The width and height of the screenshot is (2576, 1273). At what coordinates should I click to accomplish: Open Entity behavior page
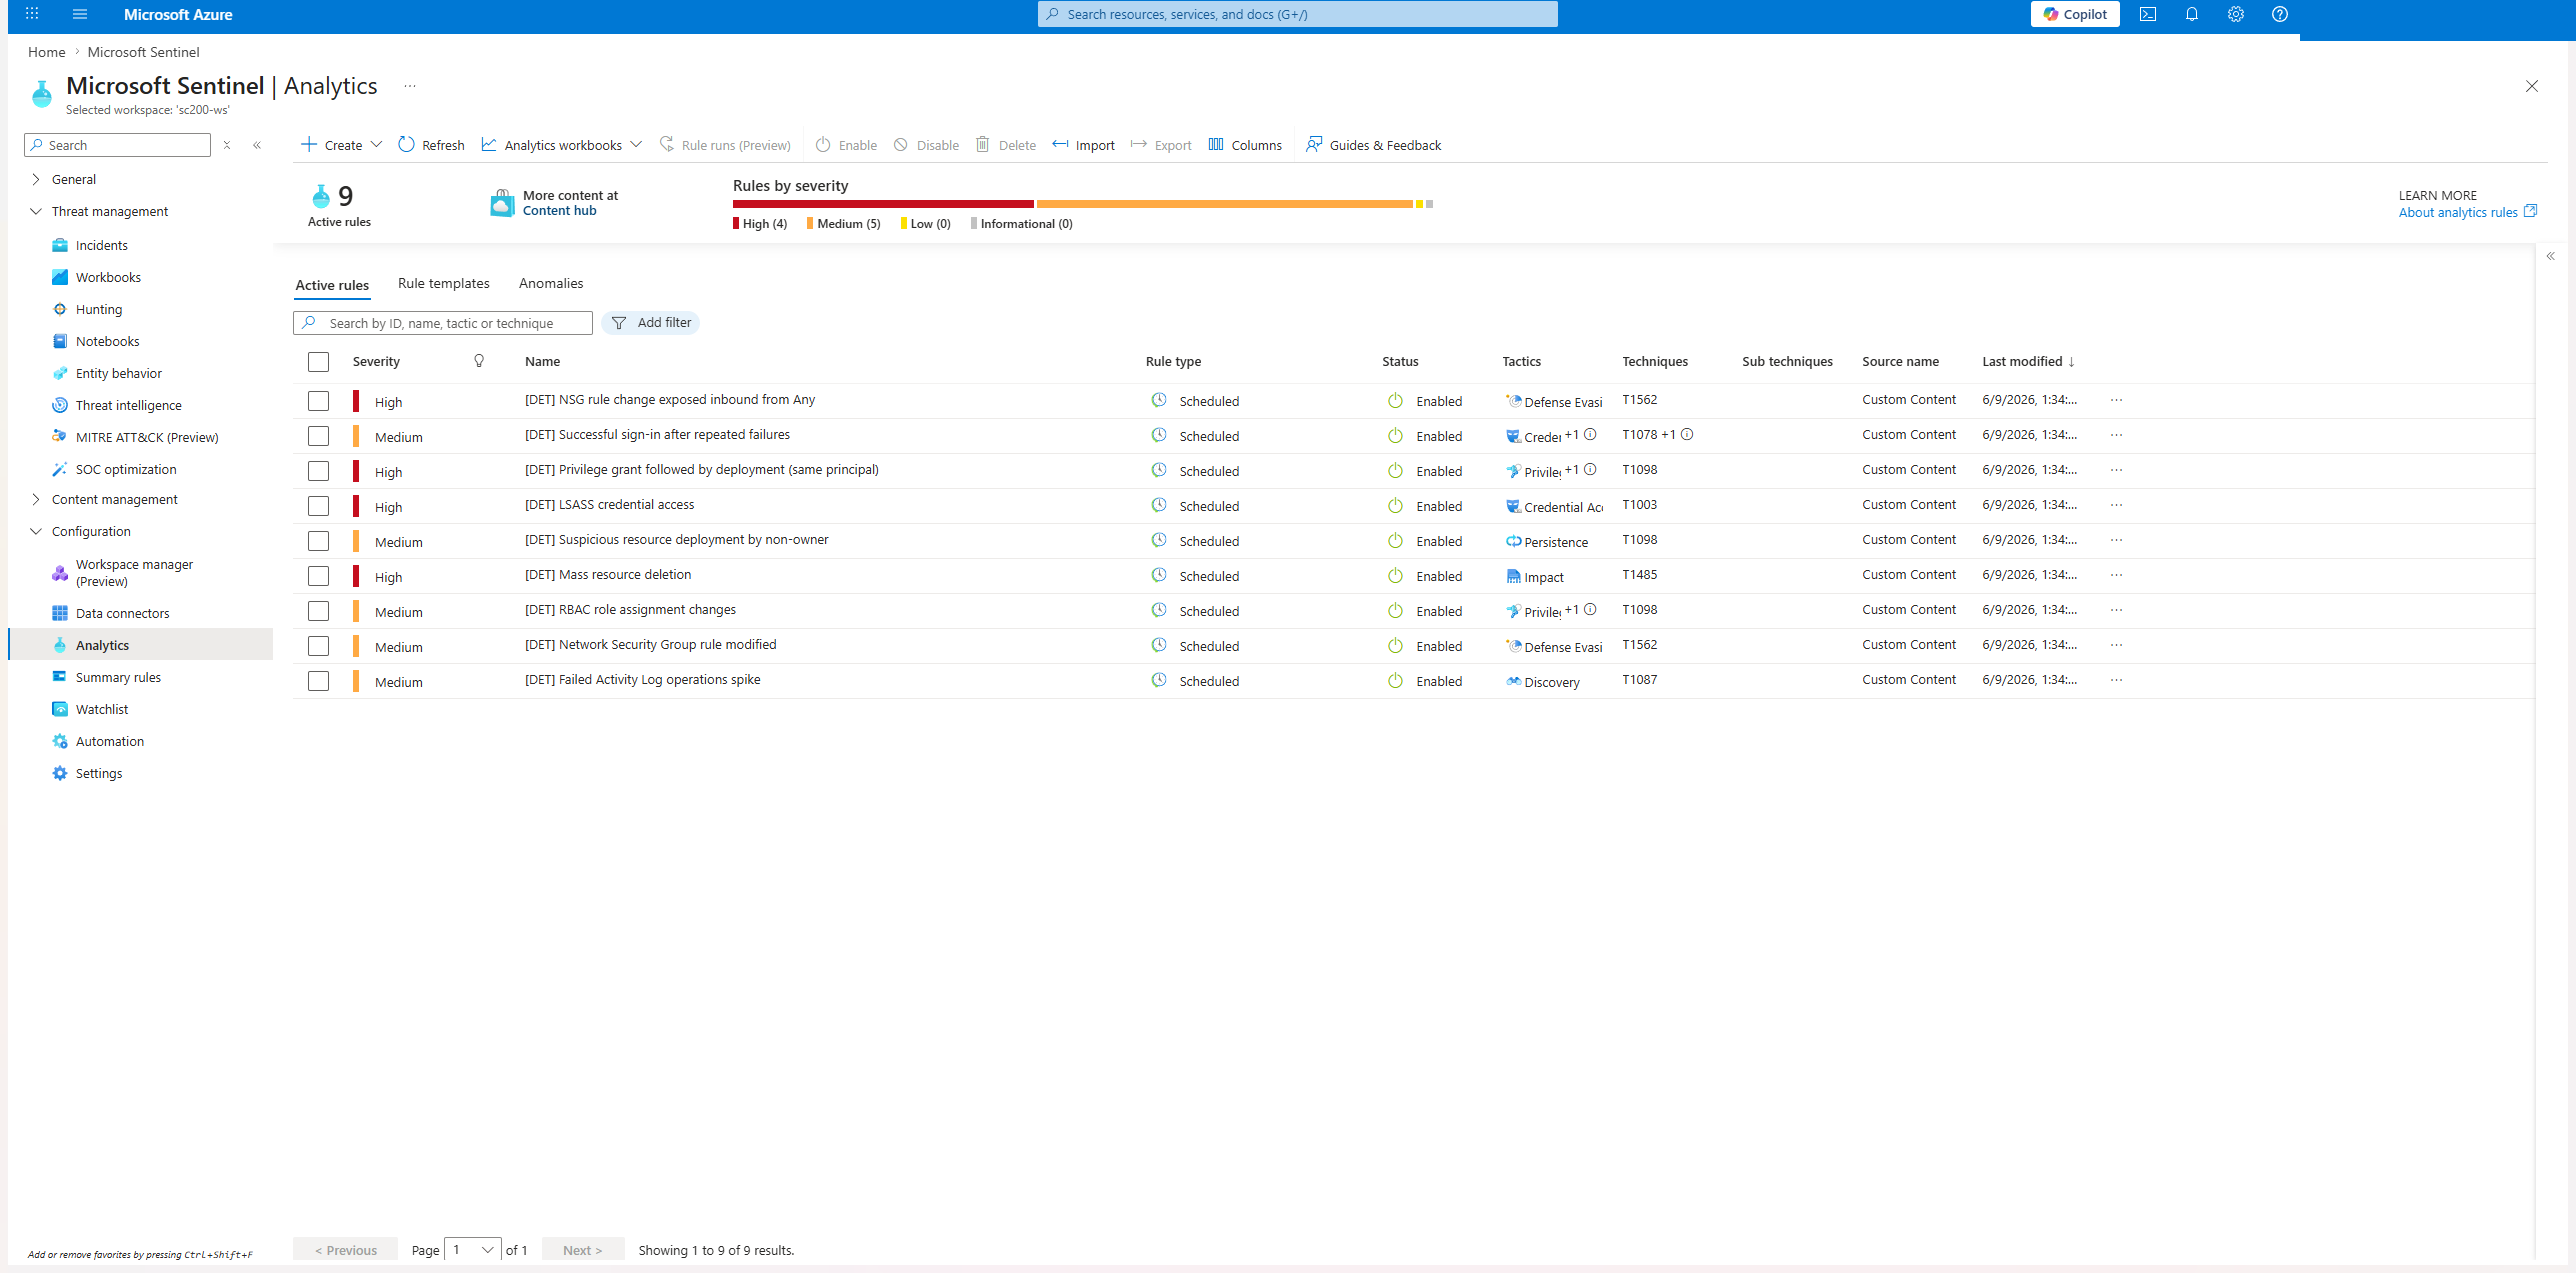119,373
